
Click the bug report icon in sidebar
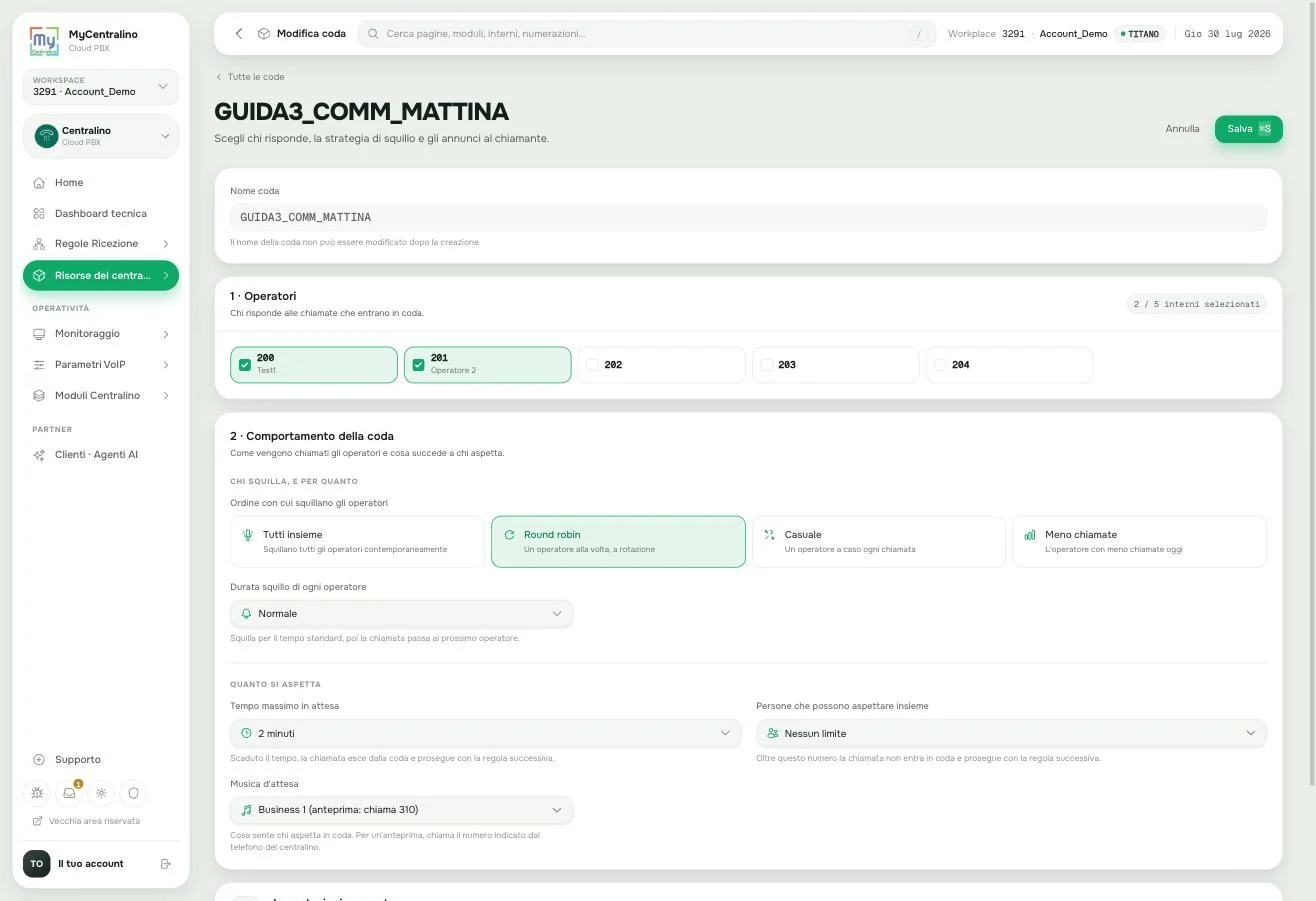pyautogui.click(x=37, y=793)
